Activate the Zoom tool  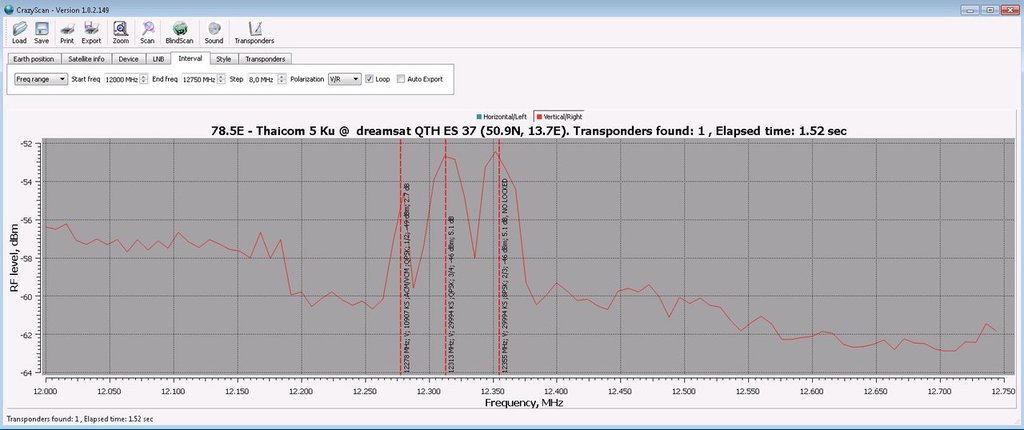pos(120,33)
